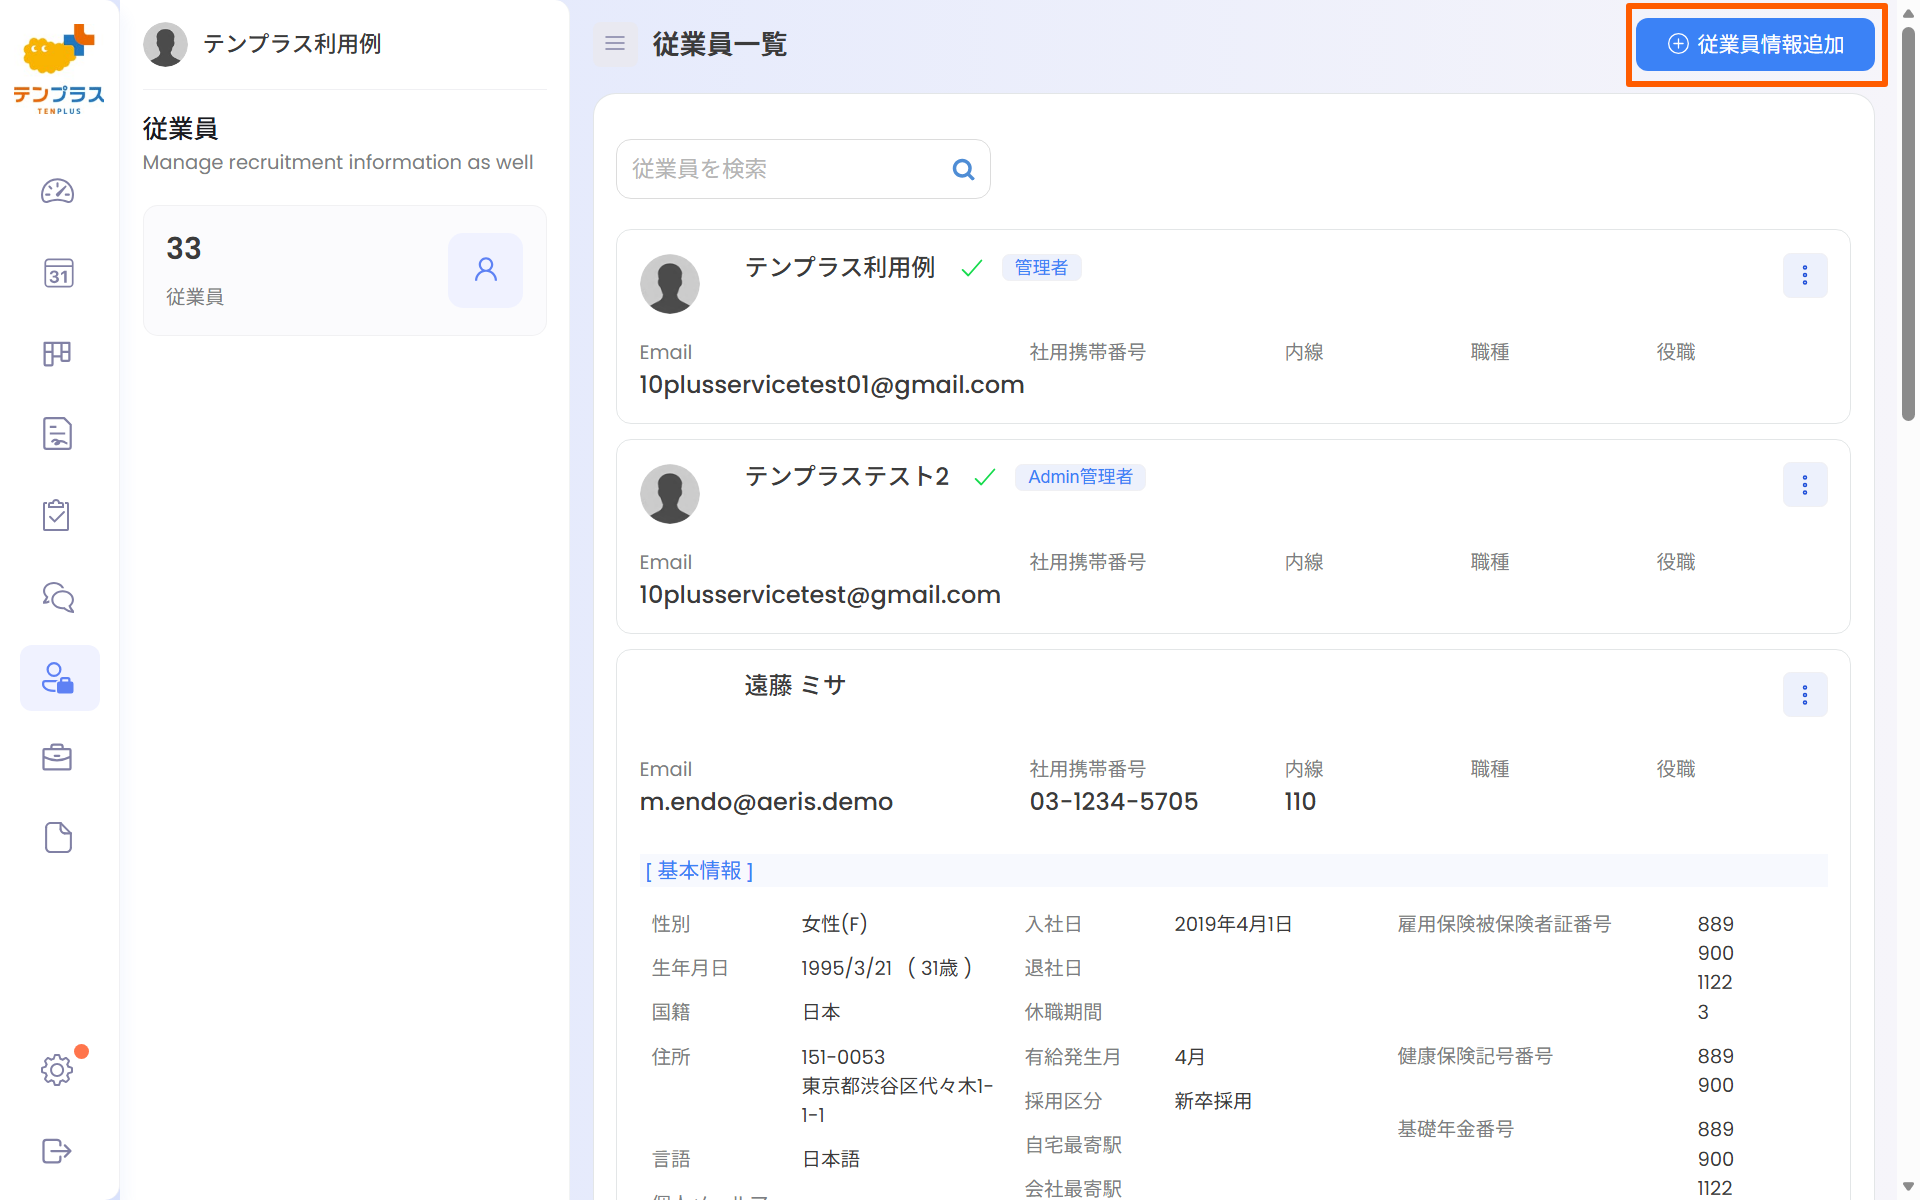The width and height of the screenshot is (1920, 1200).
Task: Open the file document sidebar icon
Action: click(58, 838)
